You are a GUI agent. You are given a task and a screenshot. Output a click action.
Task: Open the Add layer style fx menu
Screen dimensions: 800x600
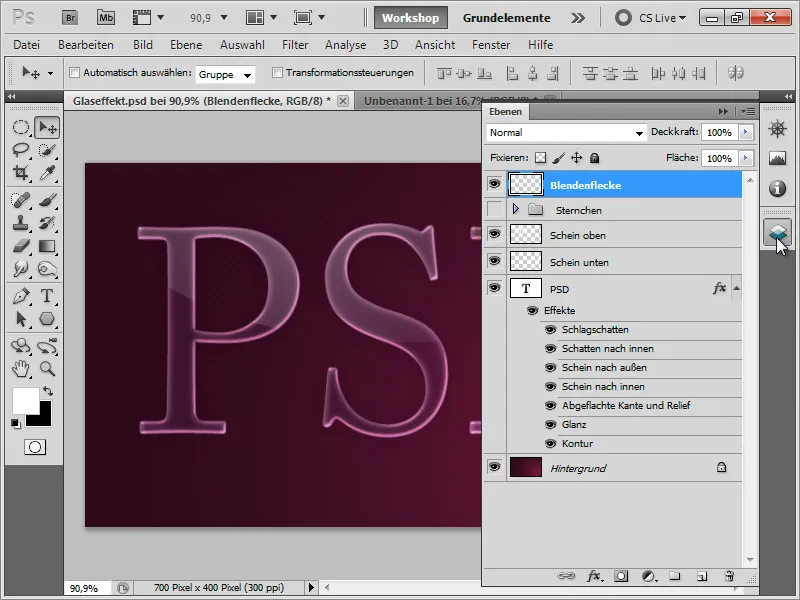tap(597, 576)
